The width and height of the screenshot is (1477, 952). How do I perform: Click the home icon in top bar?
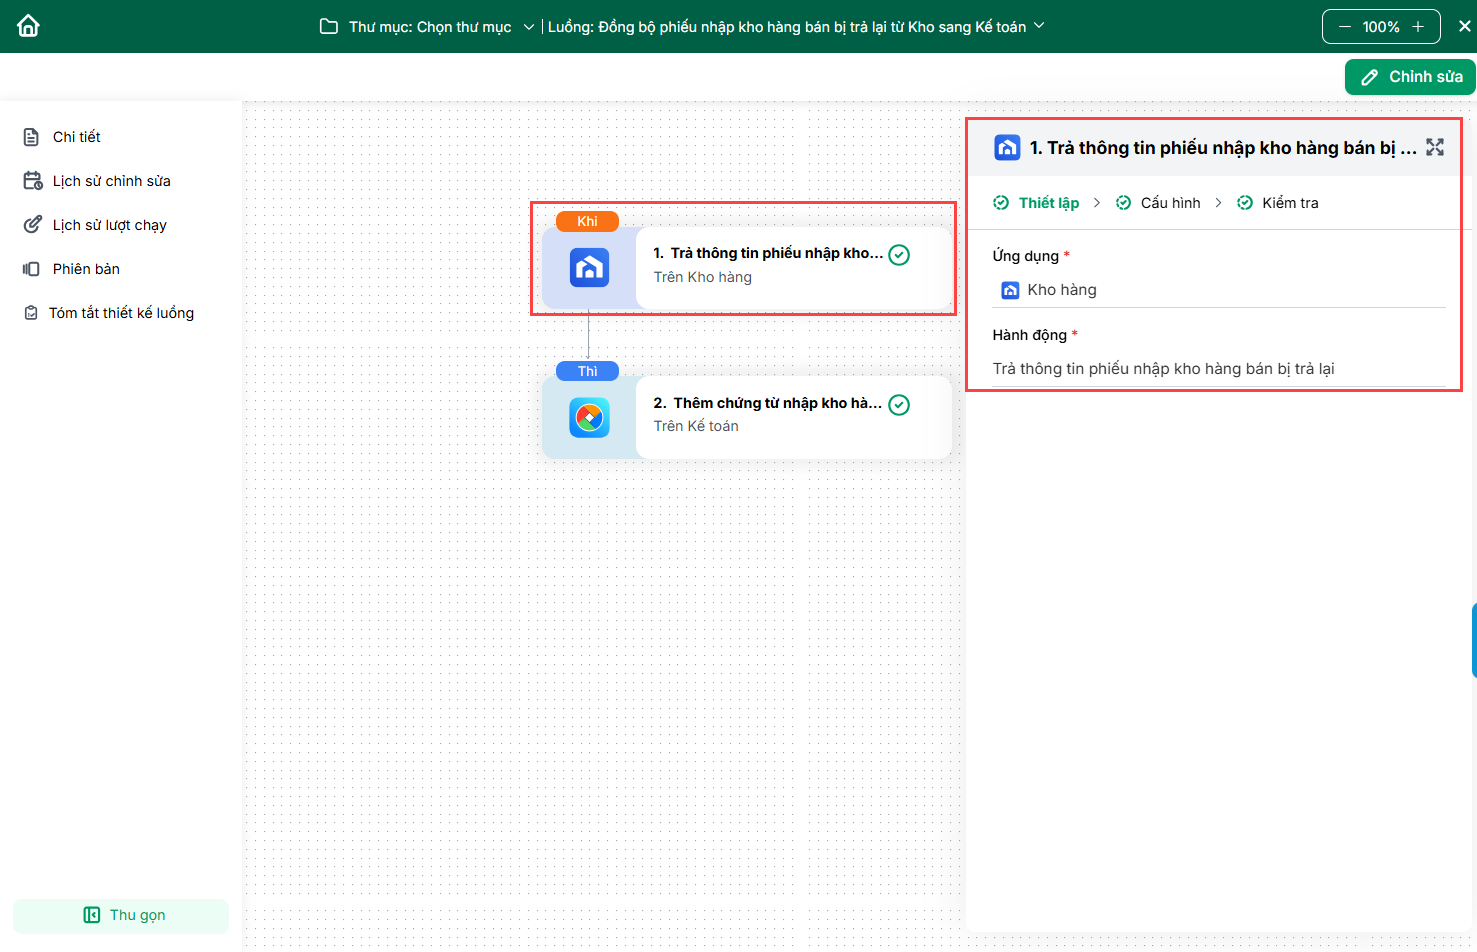click(28, 26)
